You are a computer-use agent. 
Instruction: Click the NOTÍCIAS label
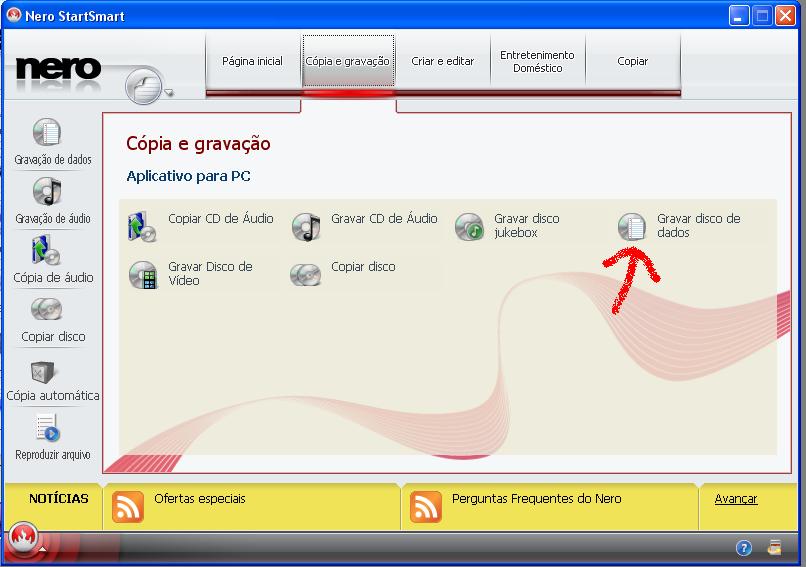tap(59, 499)
